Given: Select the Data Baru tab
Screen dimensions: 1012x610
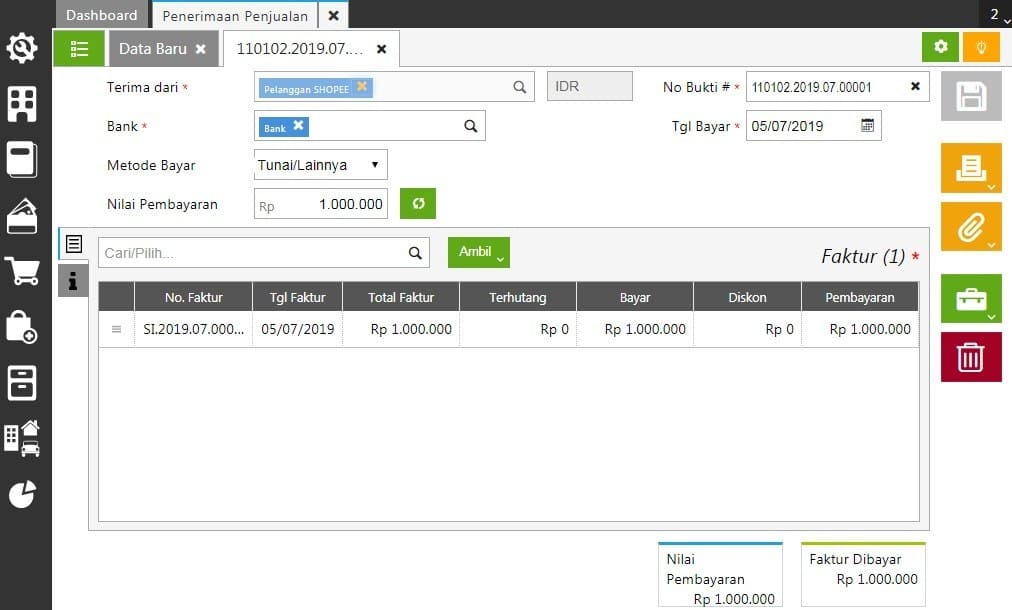Looking at the screenshot, I should pyautogui.click(x=150, y=48).
